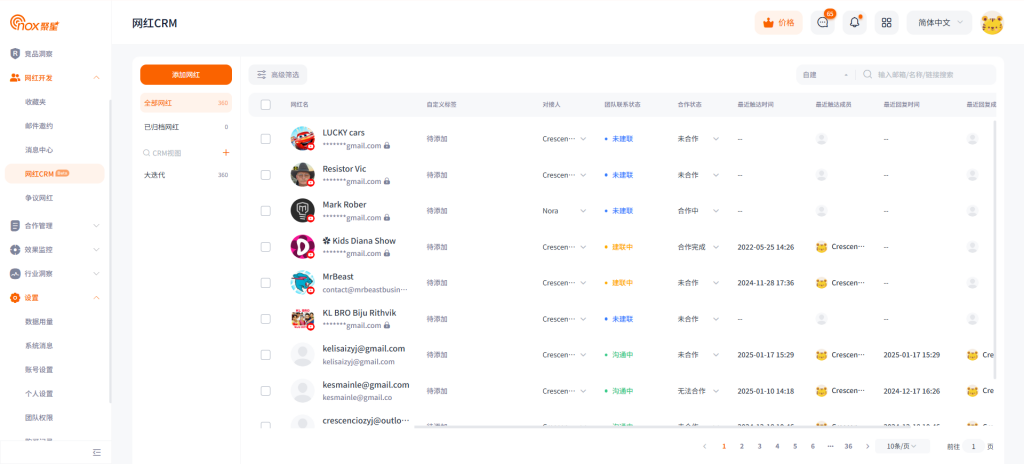Collapse sidebar using bottom menu icon
The image size is (1024, 464).
(96, 452)
